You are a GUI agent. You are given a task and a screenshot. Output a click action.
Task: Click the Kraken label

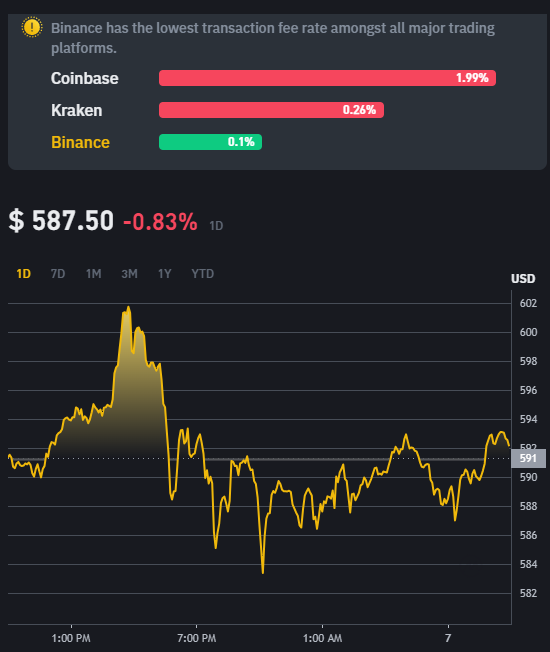(x=76, y=110)
